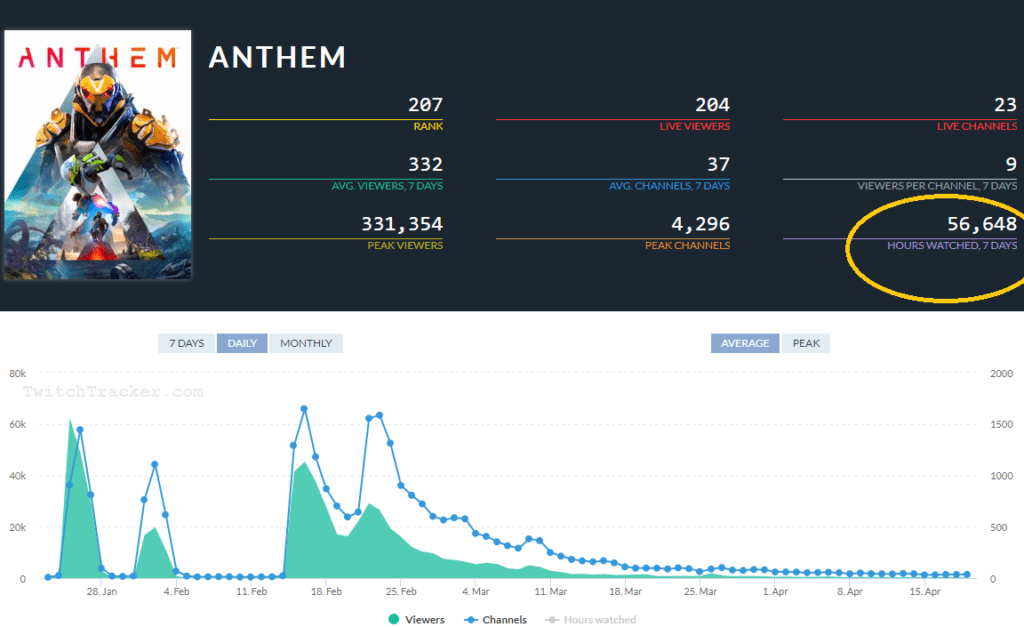
Task: Click the LIVE VIEWERS label
Action: tap(695, 126)
